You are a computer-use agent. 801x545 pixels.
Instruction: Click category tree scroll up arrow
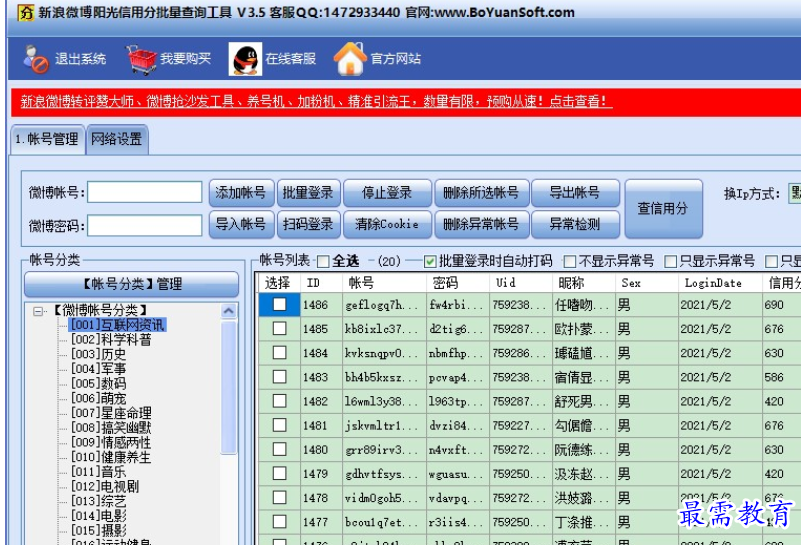228,311
